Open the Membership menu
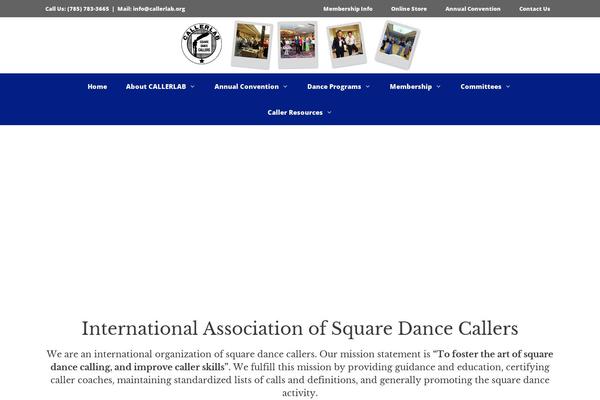Viewport: 600px width, 400px height. pos(411,87)
